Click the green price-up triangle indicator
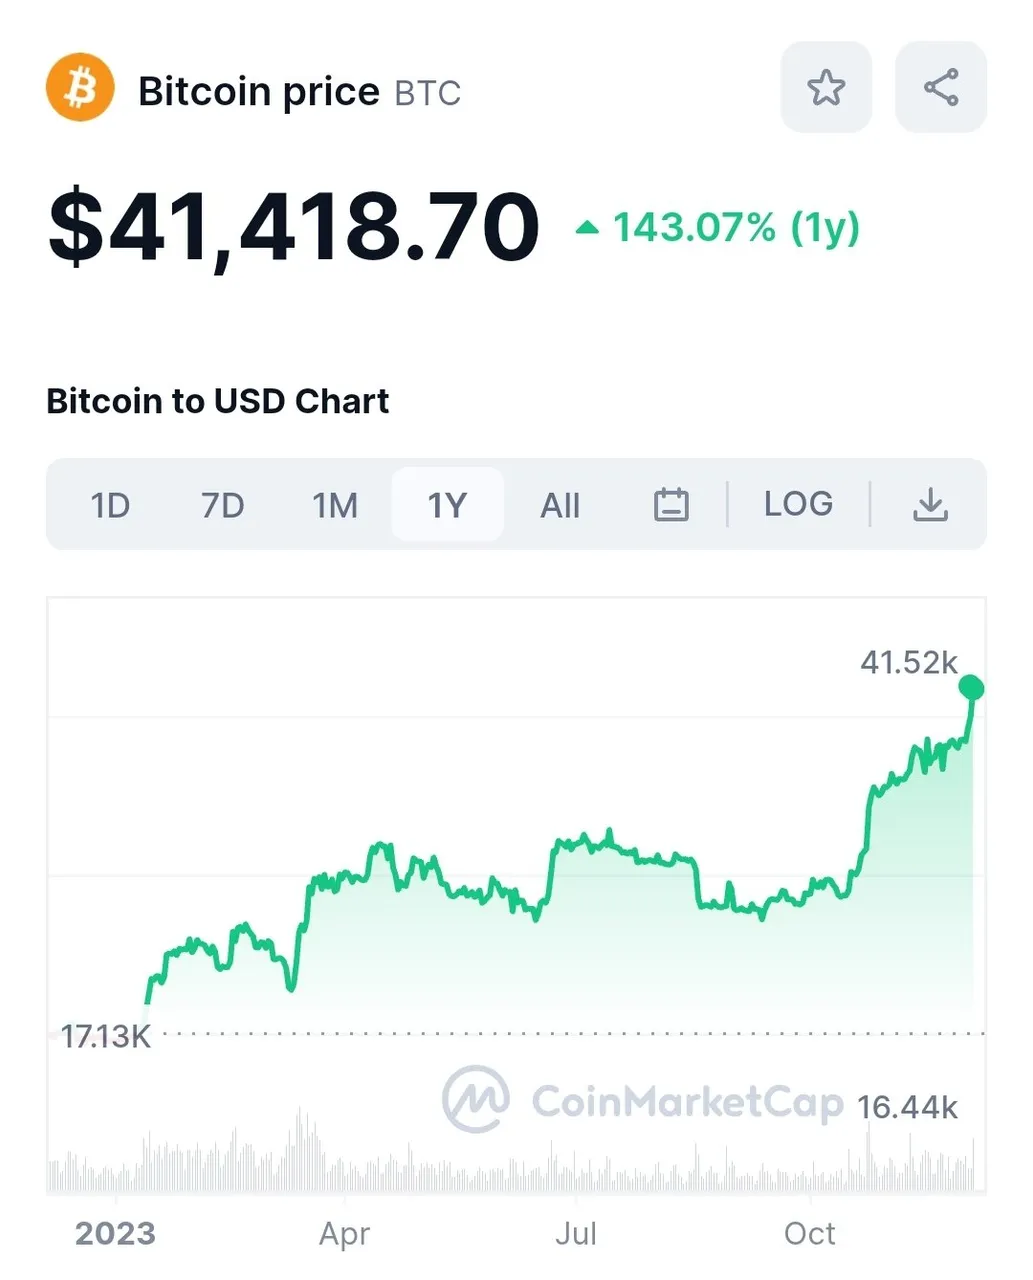1033x1280 pixels. click(587, 228)
